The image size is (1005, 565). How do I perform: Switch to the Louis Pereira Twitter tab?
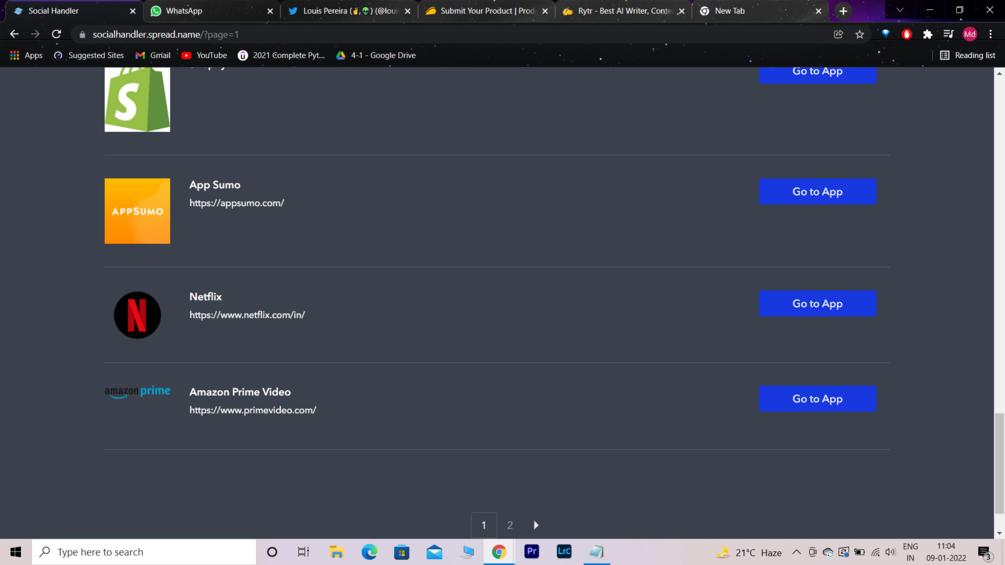(x=349, y=11)
